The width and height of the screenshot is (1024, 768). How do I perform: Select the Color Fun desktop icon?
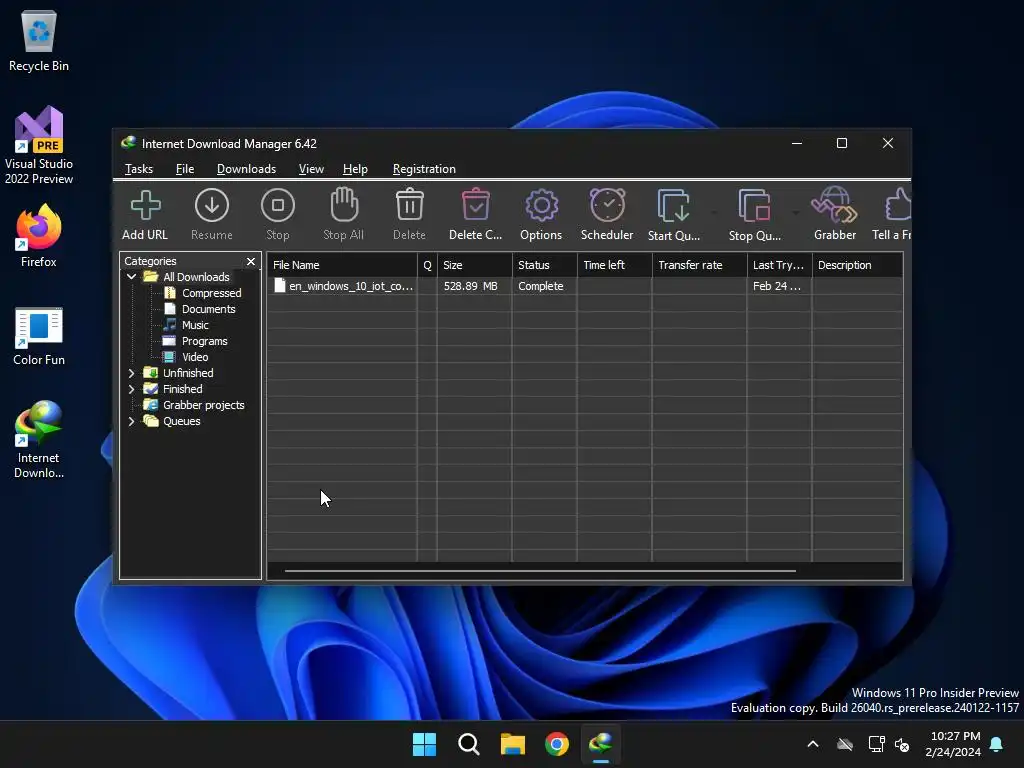(x=39, y=336)
